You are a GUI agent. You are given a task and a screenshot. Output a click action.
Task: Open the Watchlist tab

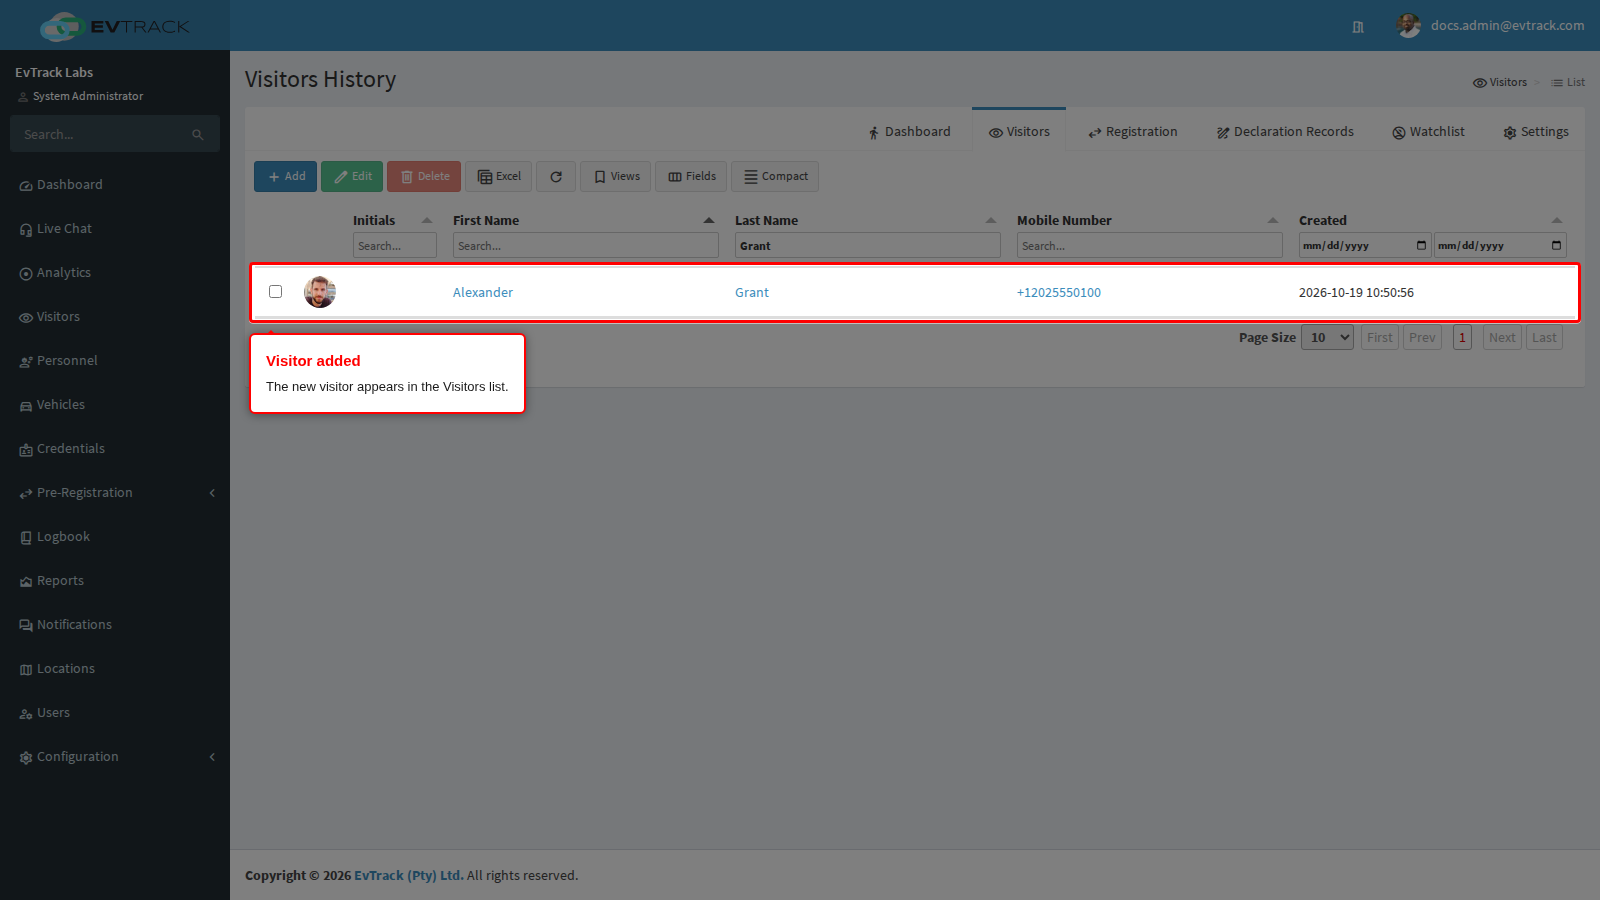[1428, 132]
